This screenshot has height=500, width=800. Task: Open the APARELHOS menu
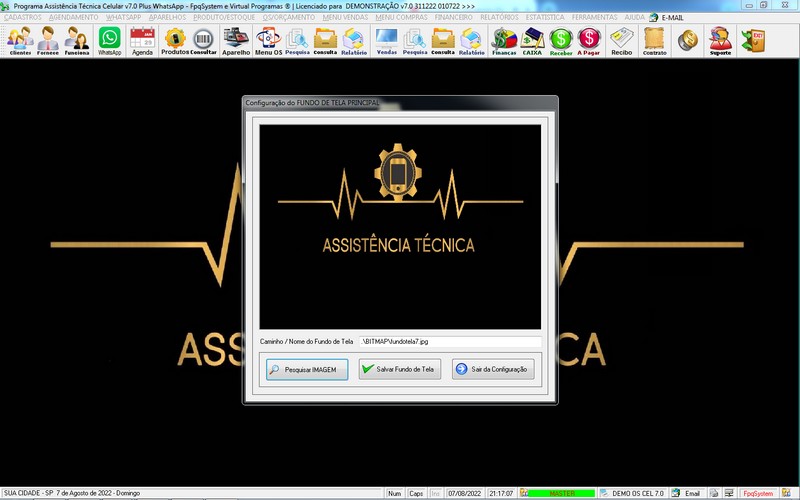point(167,17)
